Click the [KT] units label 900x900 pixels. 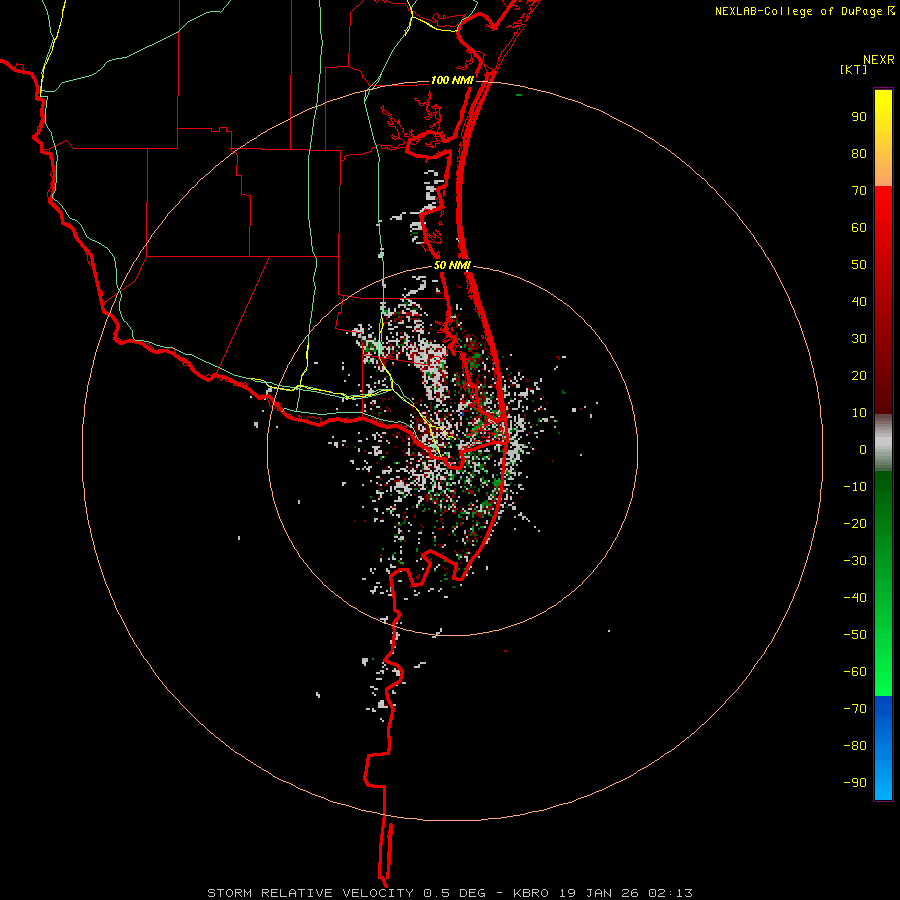pos(854,69)
